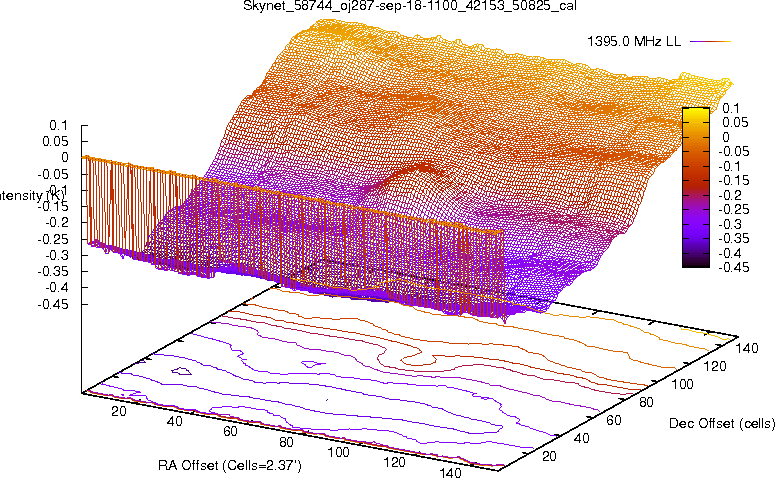Image resolution: width=775 pixels, height=478 pixels.
Task: Click the Intensity (K) axis label
Action: tap(31, 195)
